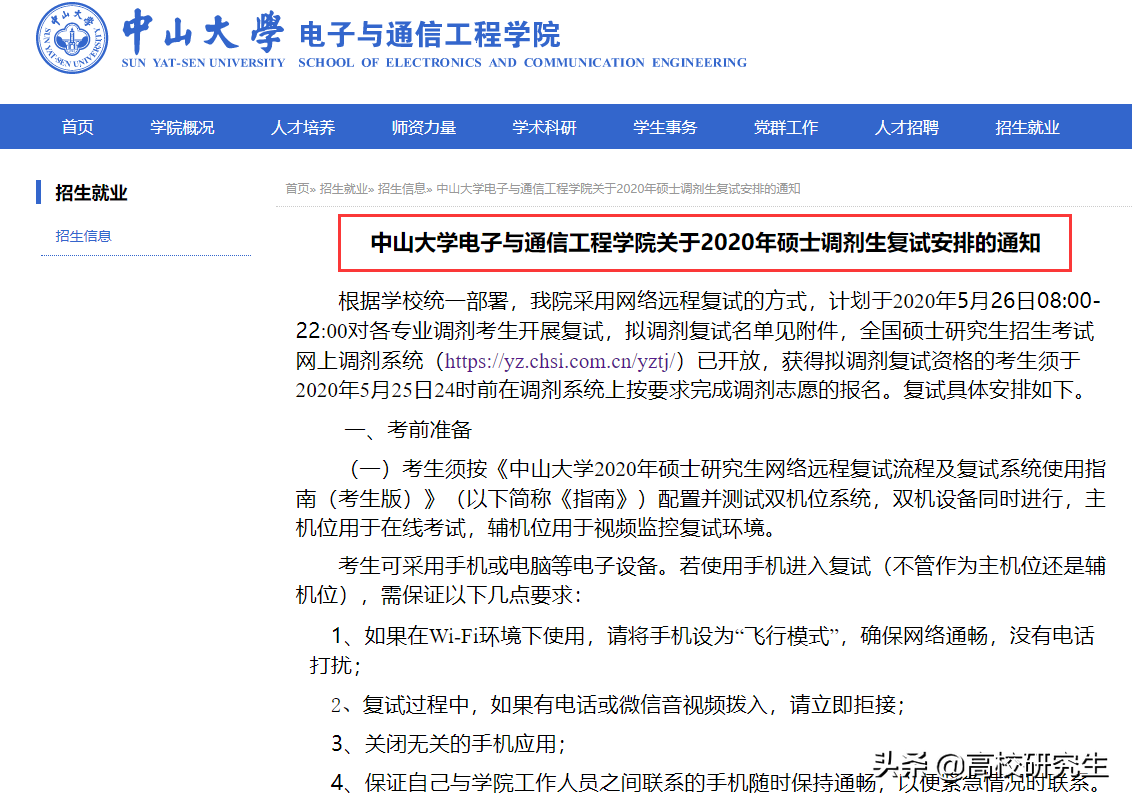Select 招生就业 in the top navigation

tap(1027, 126)
